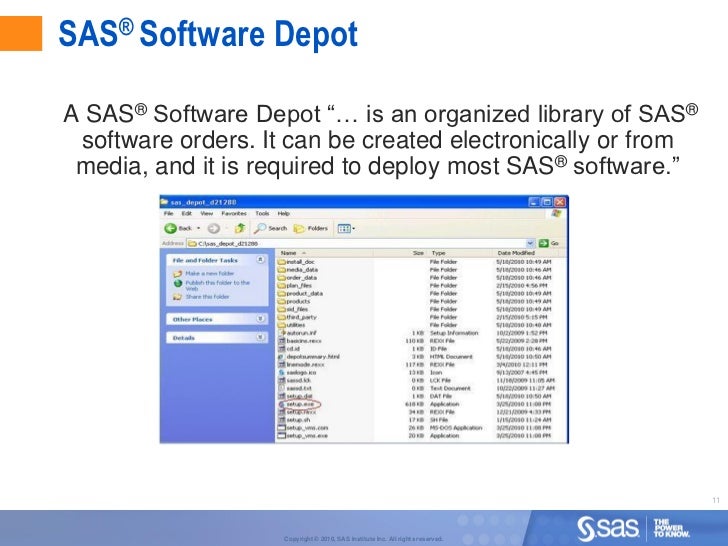This screenshot has height=546, width=728.
Task: Select the depotsummary.html file icon
Action: (x=282, y=357)
